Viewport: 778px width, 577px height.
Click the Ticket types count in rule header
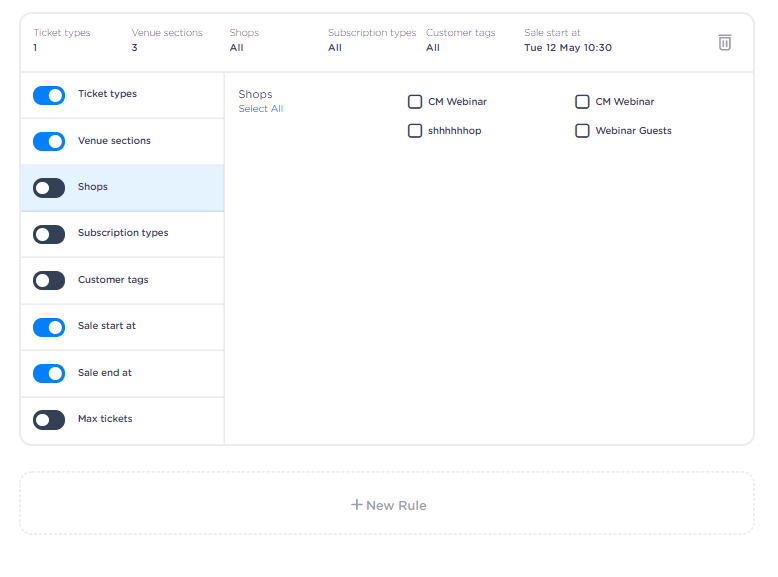tap(36, 48)
